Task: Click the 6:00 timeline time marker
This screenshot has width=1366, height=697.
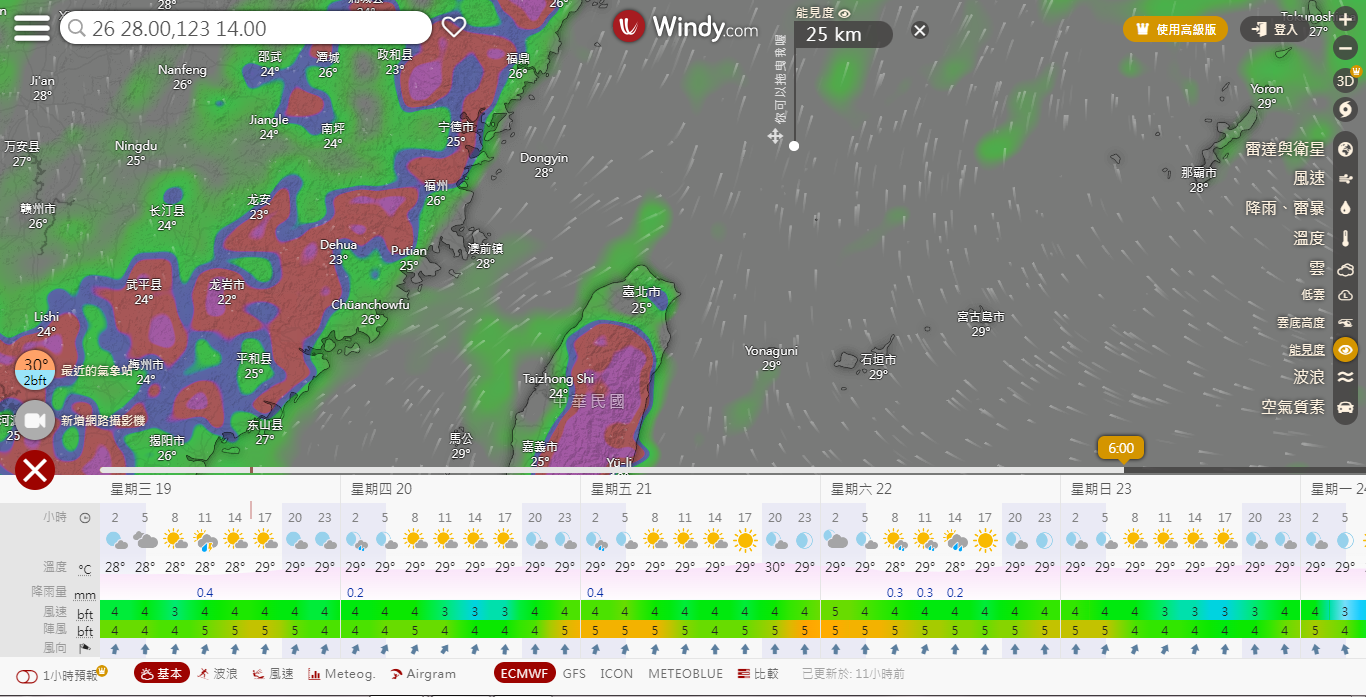Action: click(x=1121, y=448)
